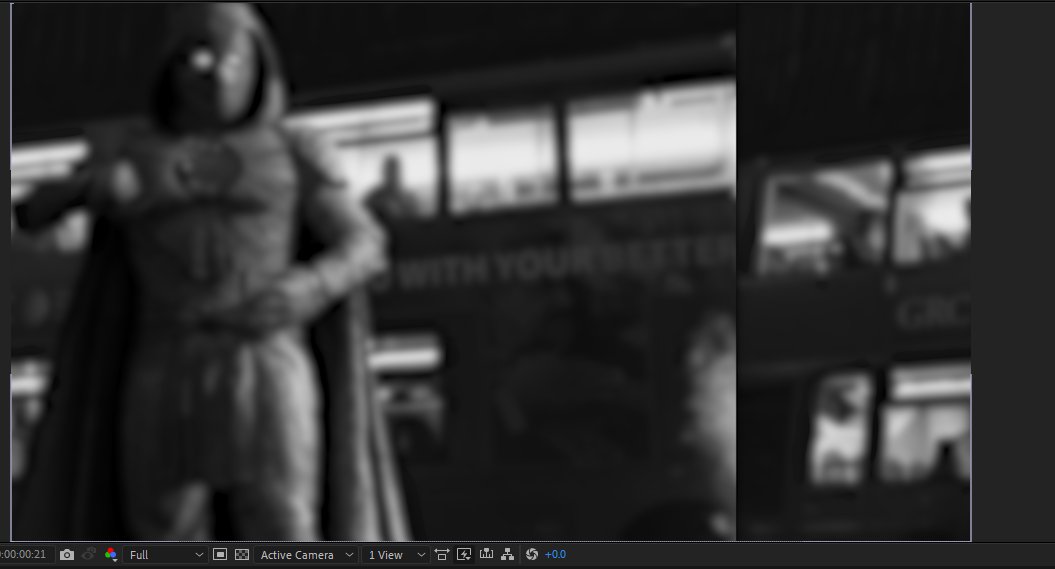Open the Show Channel and Color Management icon
This screenshot has height=569, width=1055.
tap(111, 554)
